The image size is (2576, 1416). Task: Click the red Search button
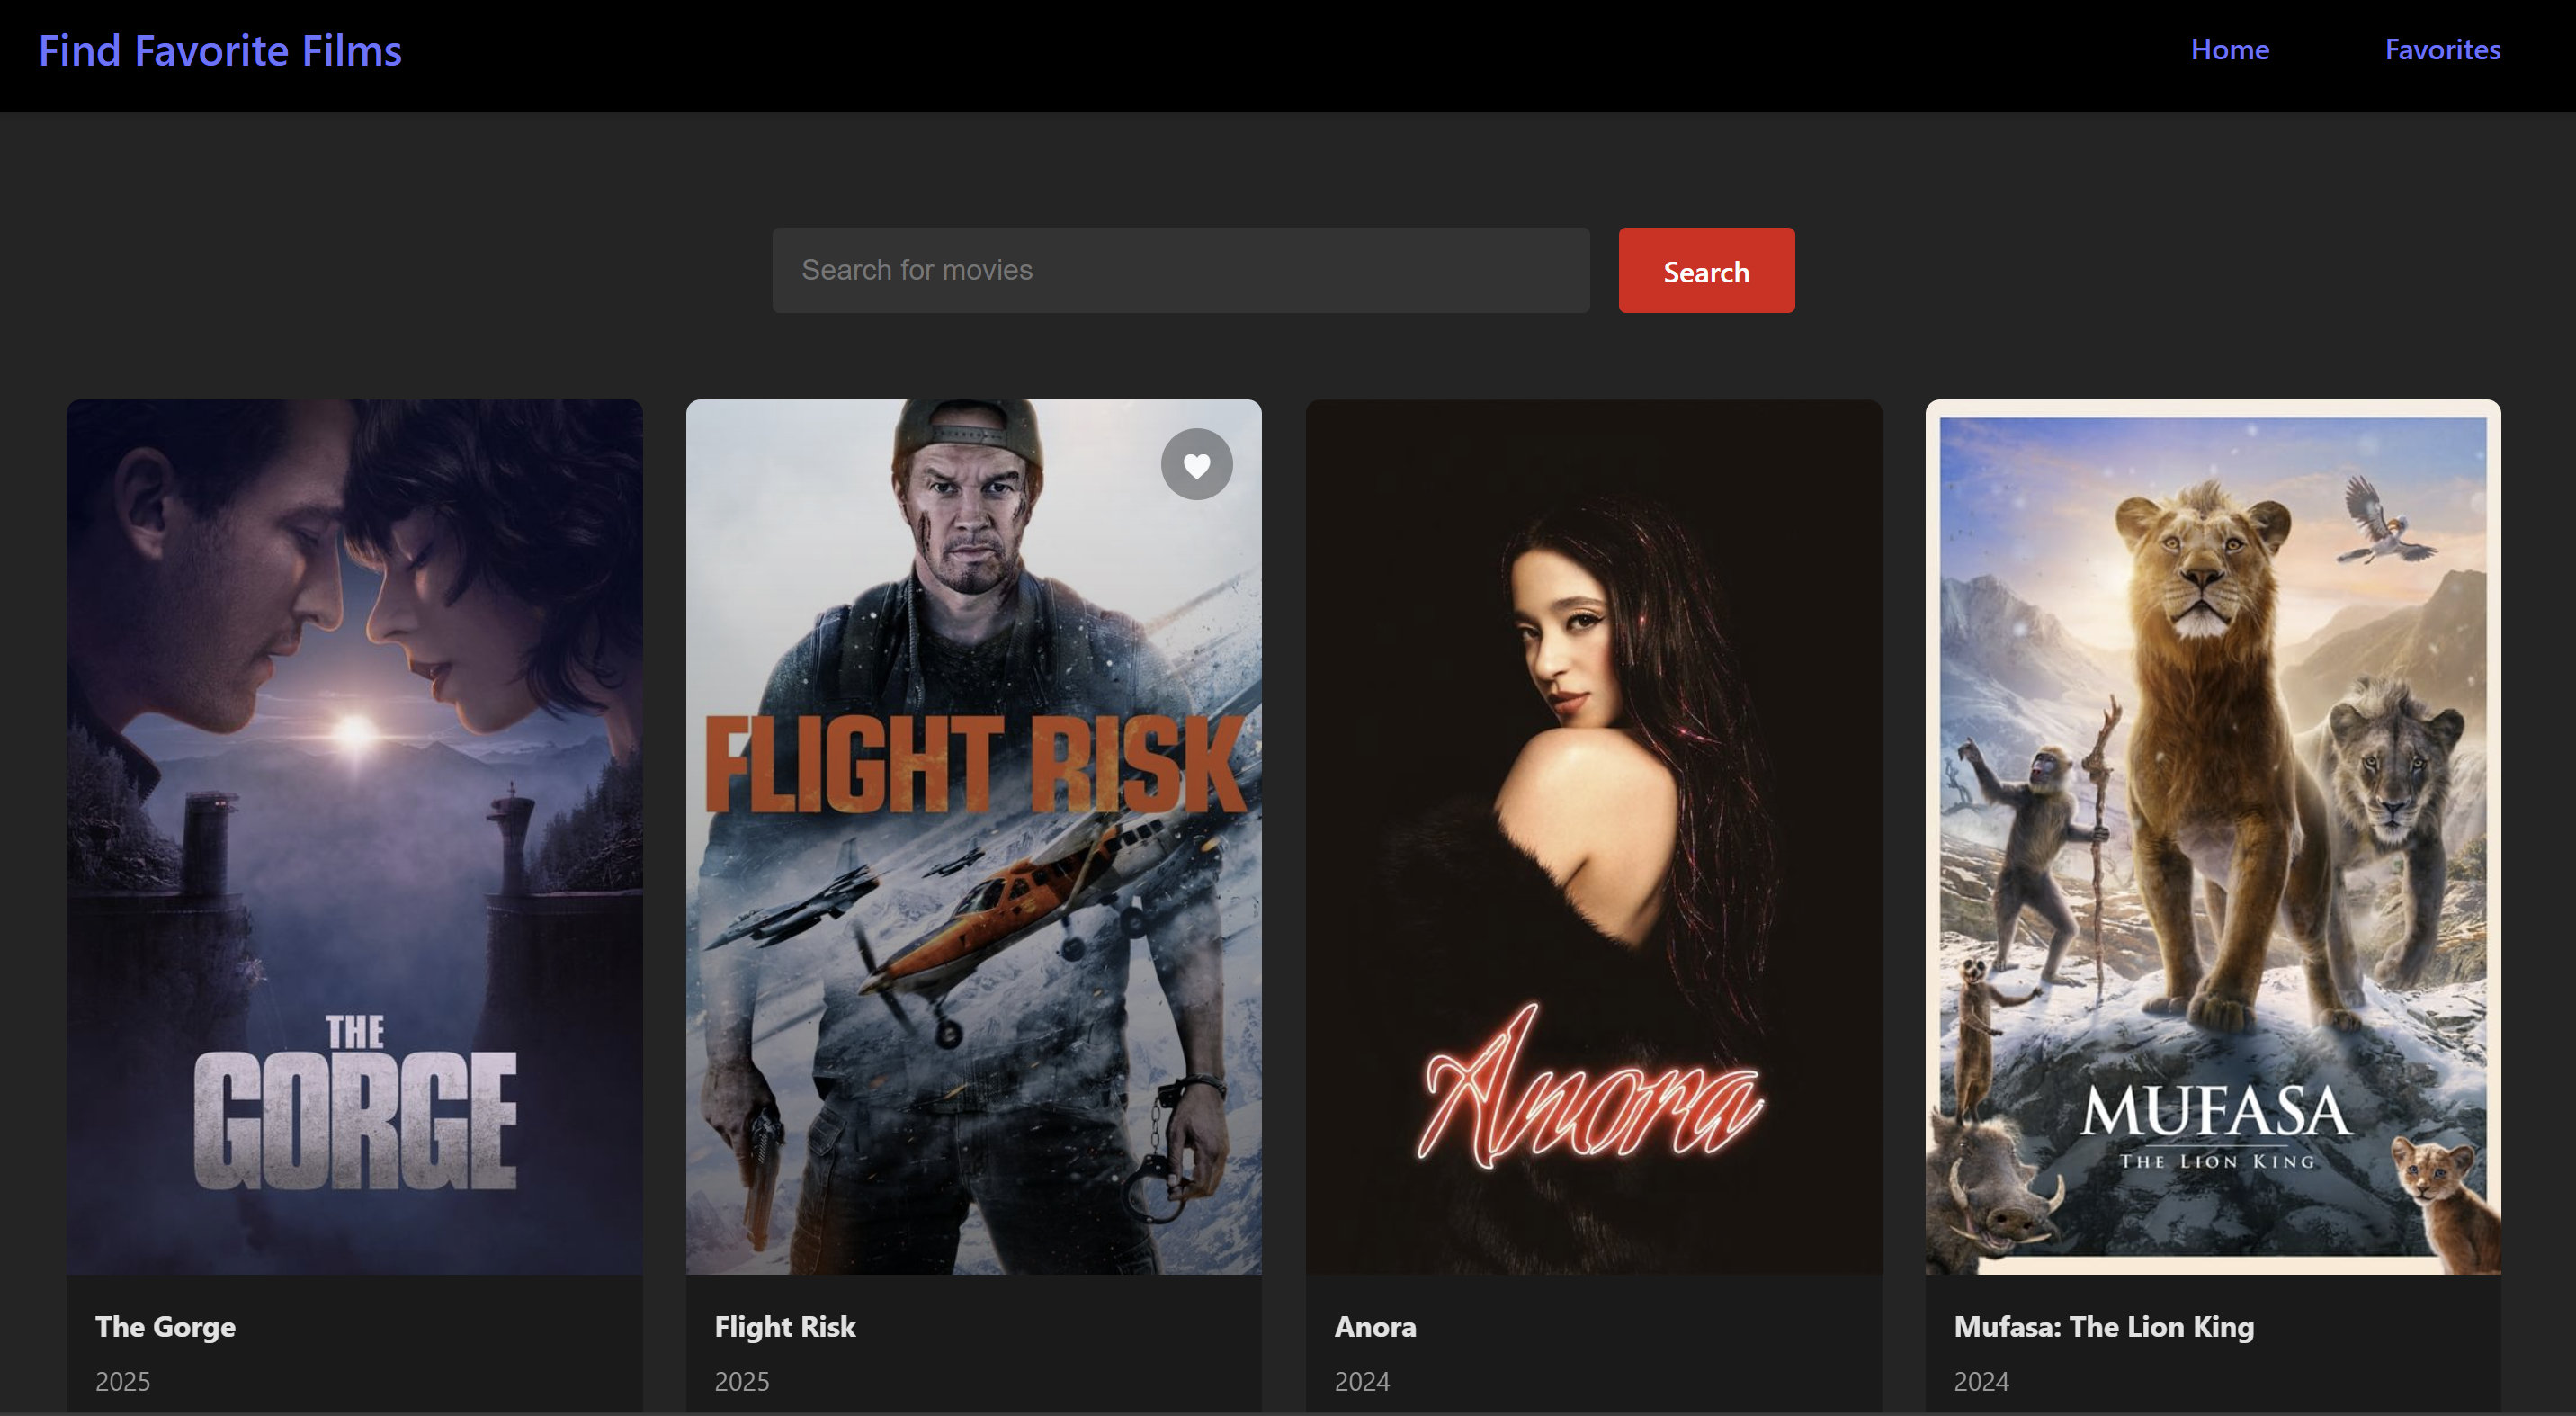coord(1707,270)
